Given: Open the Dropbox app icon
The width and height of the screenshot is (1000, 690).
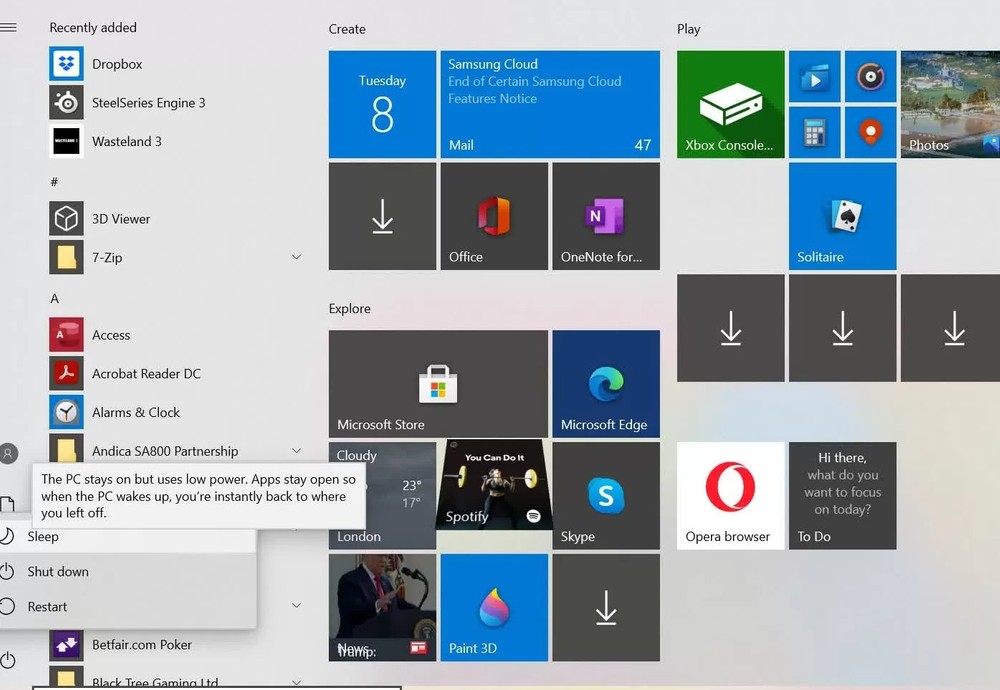Looking at the screenshot, I should (x=66, y=64).
